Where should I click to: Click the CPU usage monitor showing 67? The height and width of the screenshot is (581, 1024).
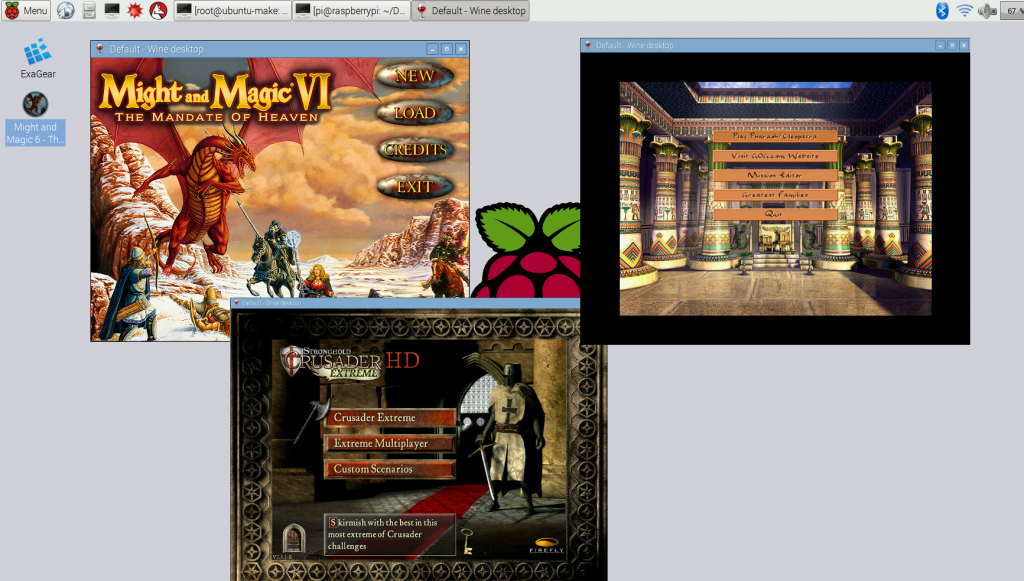[1012, 10]
